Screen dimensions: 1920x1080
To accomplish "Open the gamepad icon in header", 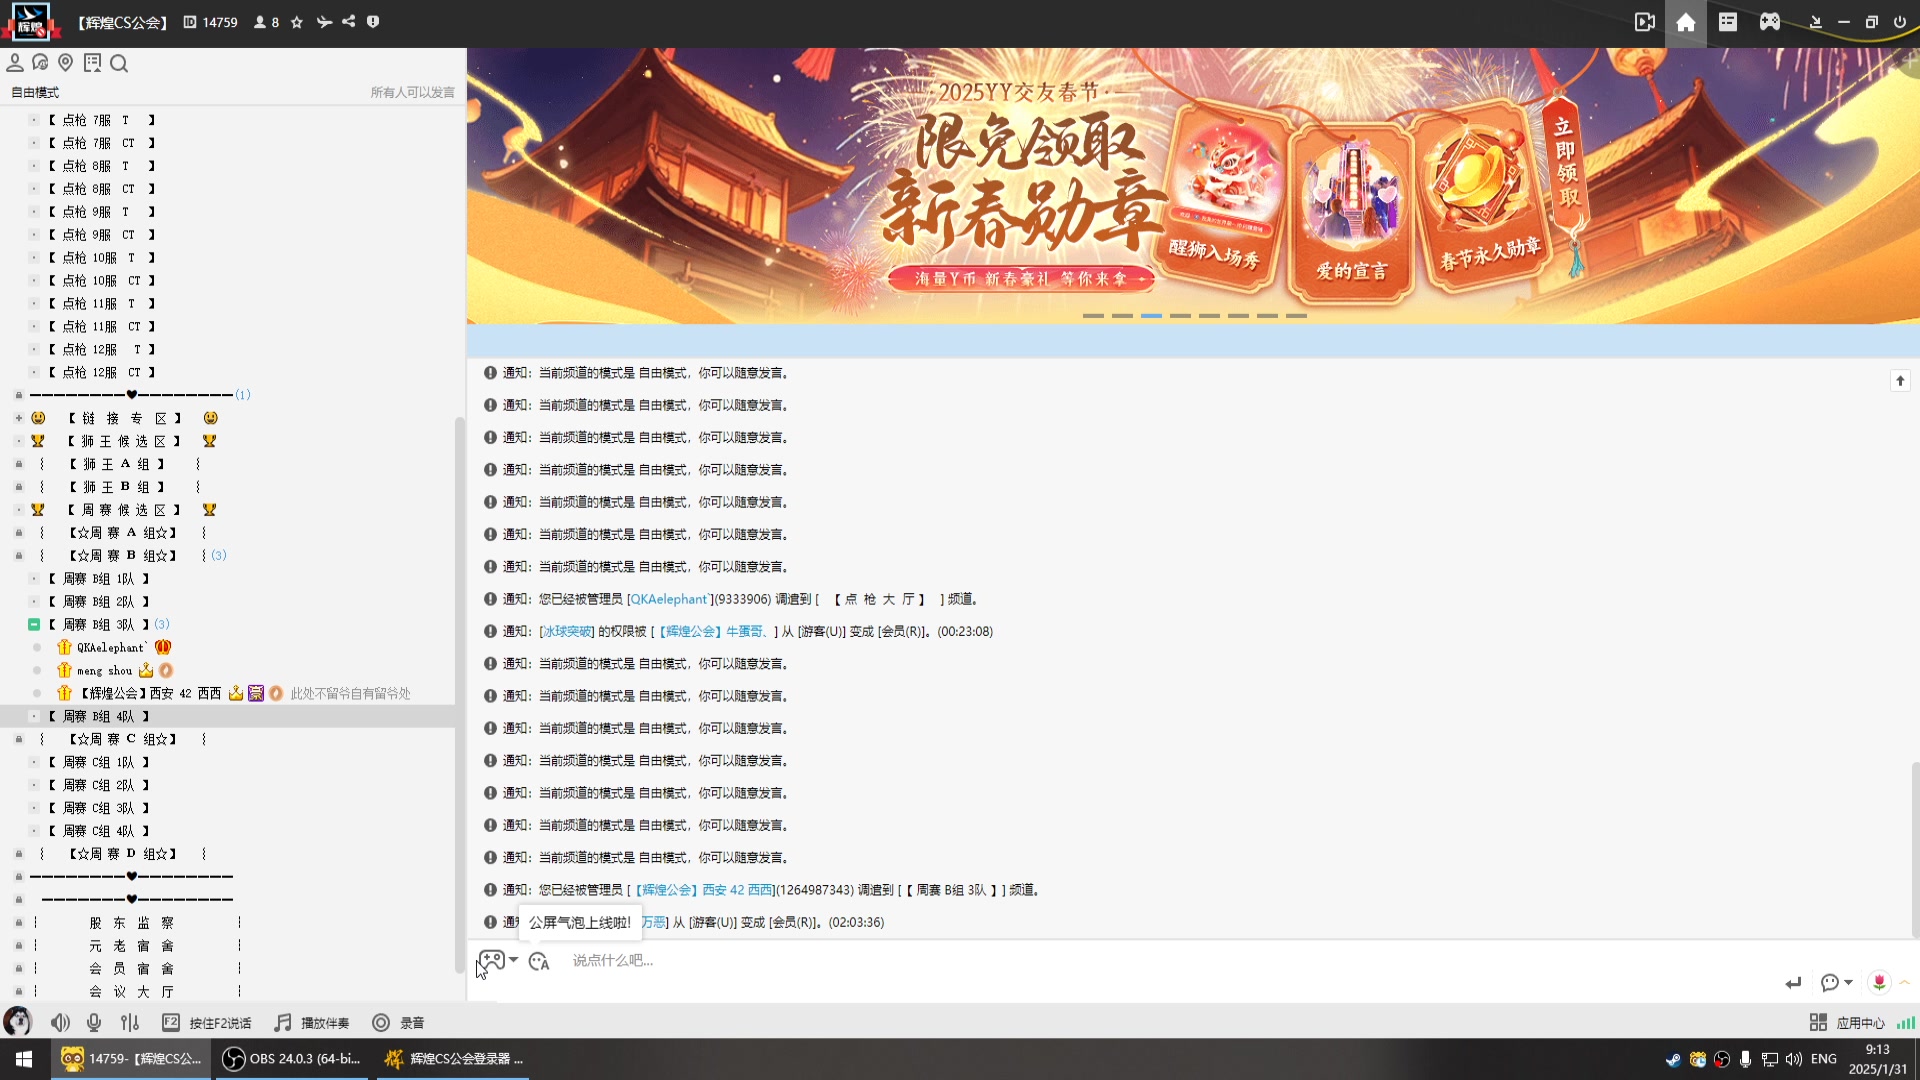I will (x=1770, y=22).
